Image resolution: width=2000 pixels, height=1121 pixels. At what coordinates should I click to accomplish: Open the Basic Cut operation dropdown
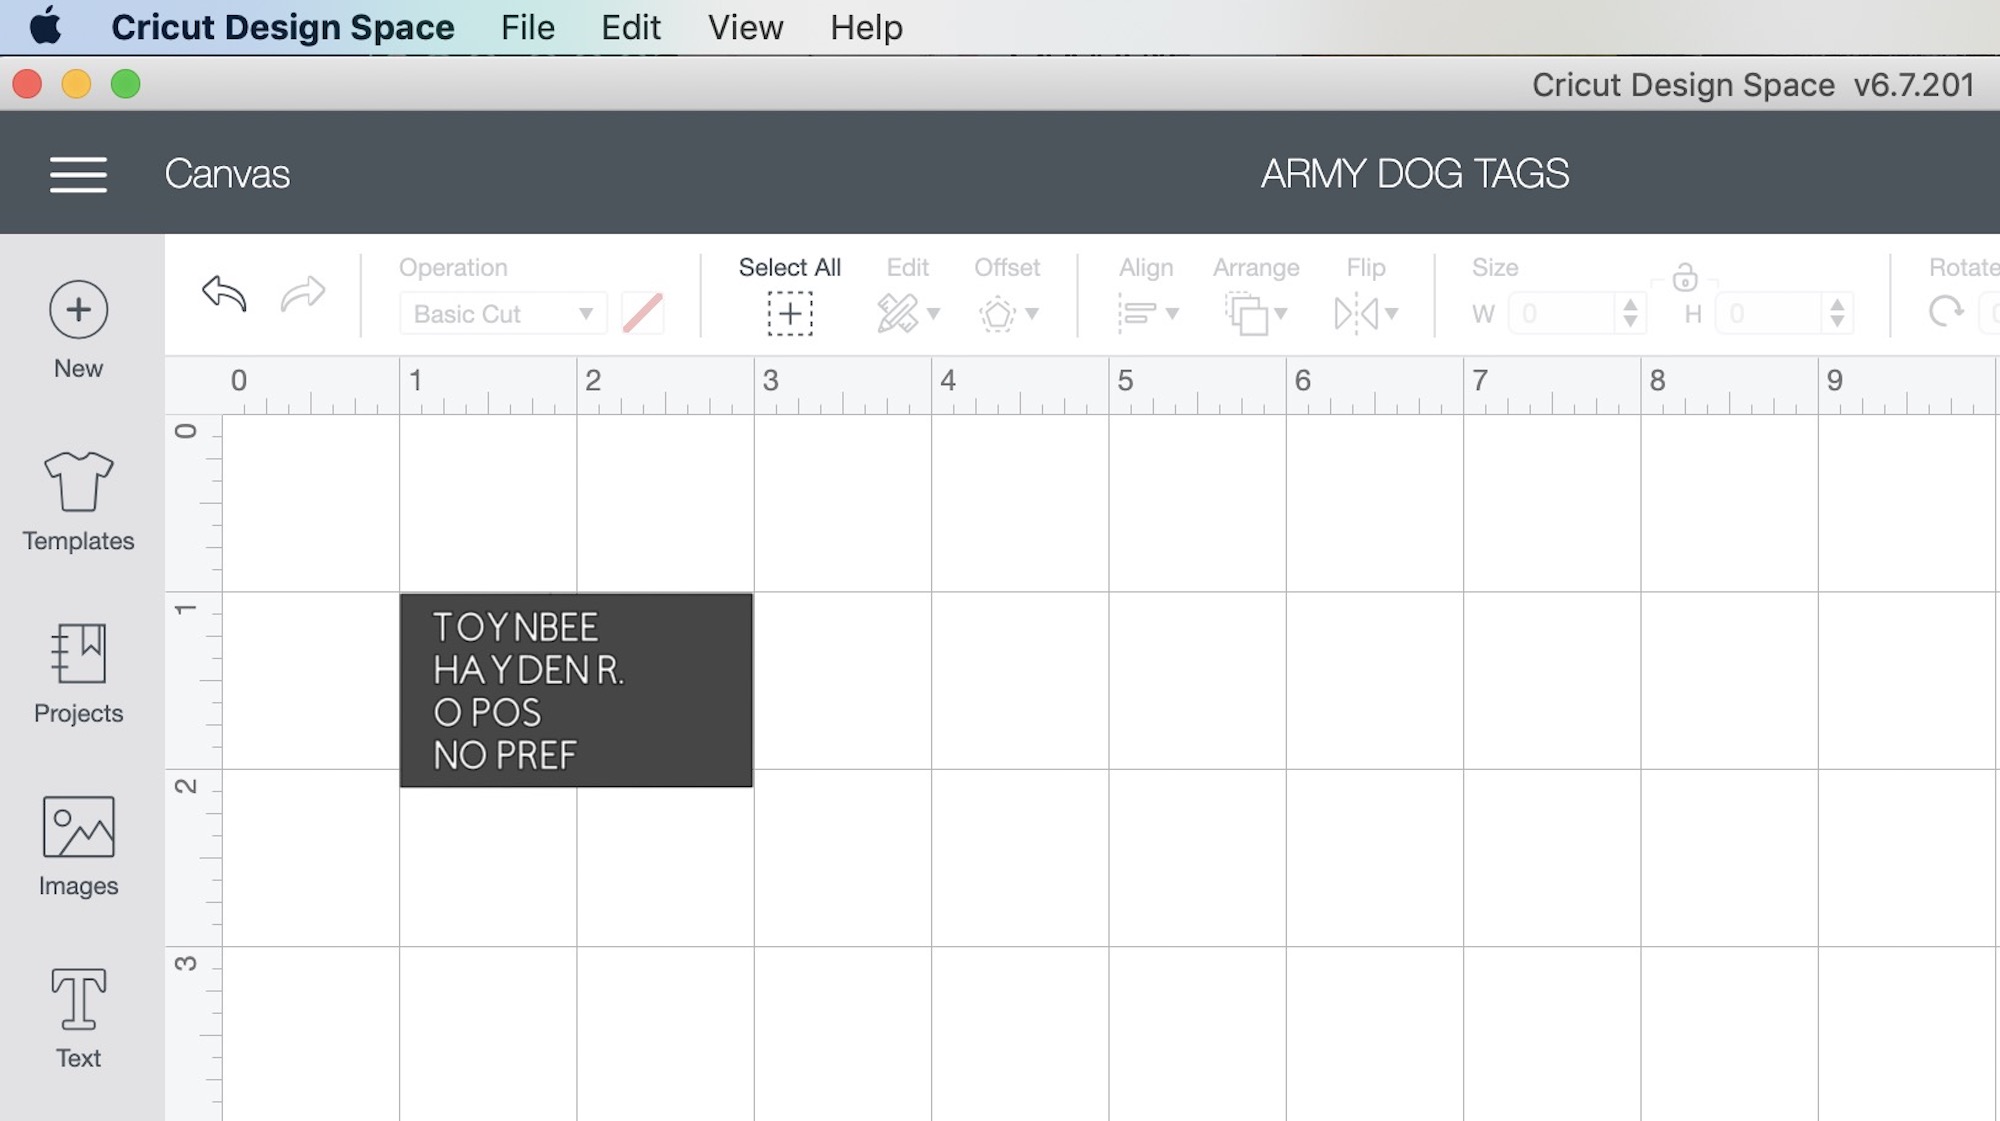503,314
